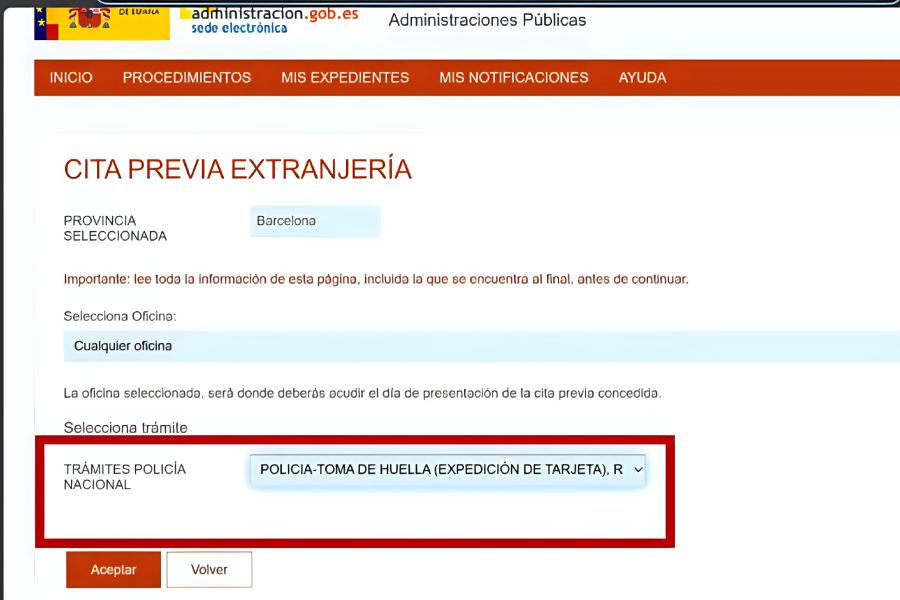Click the CITA PREVIA EXTRANJERÍA heading

point(238,169)
